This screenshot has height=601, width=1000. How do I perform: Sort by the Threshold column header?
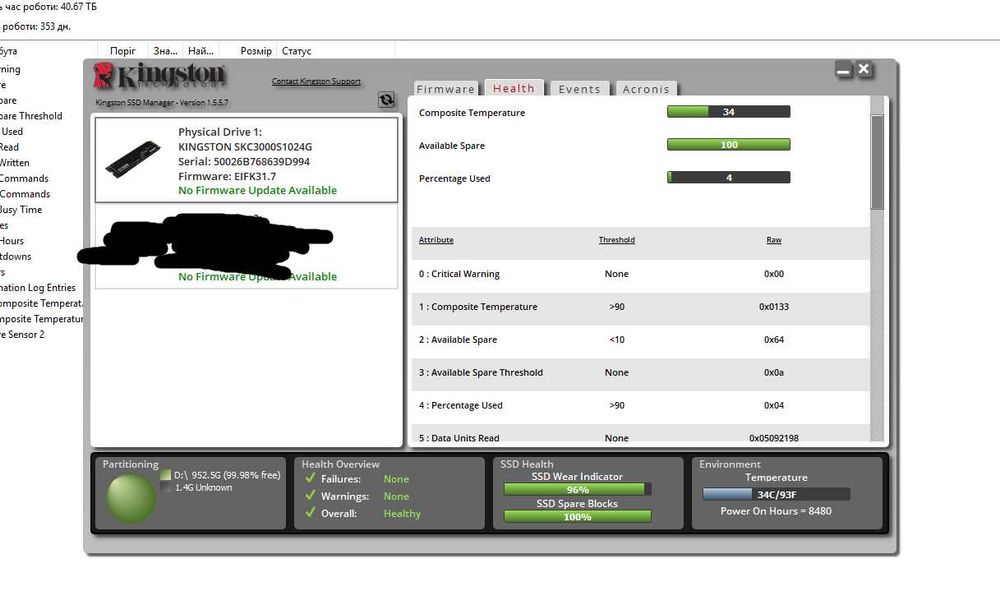(617, 240)
